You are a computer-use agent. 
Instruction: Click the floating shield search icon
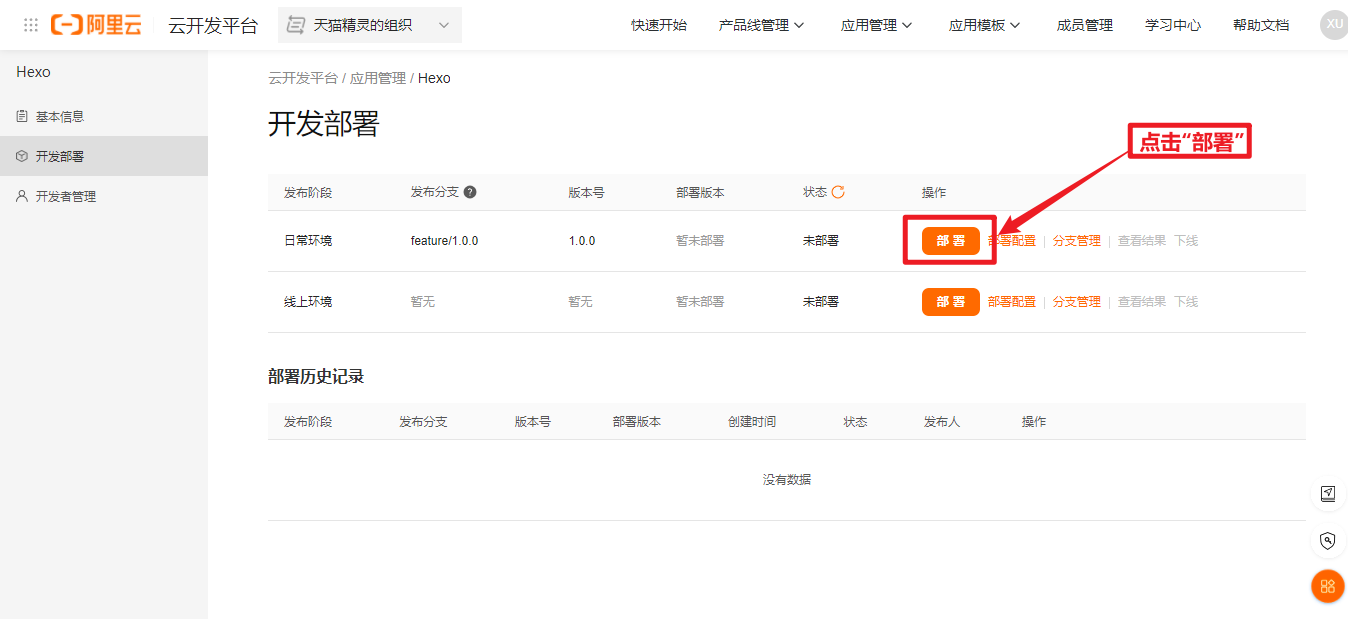click(x=1328, y=541)
